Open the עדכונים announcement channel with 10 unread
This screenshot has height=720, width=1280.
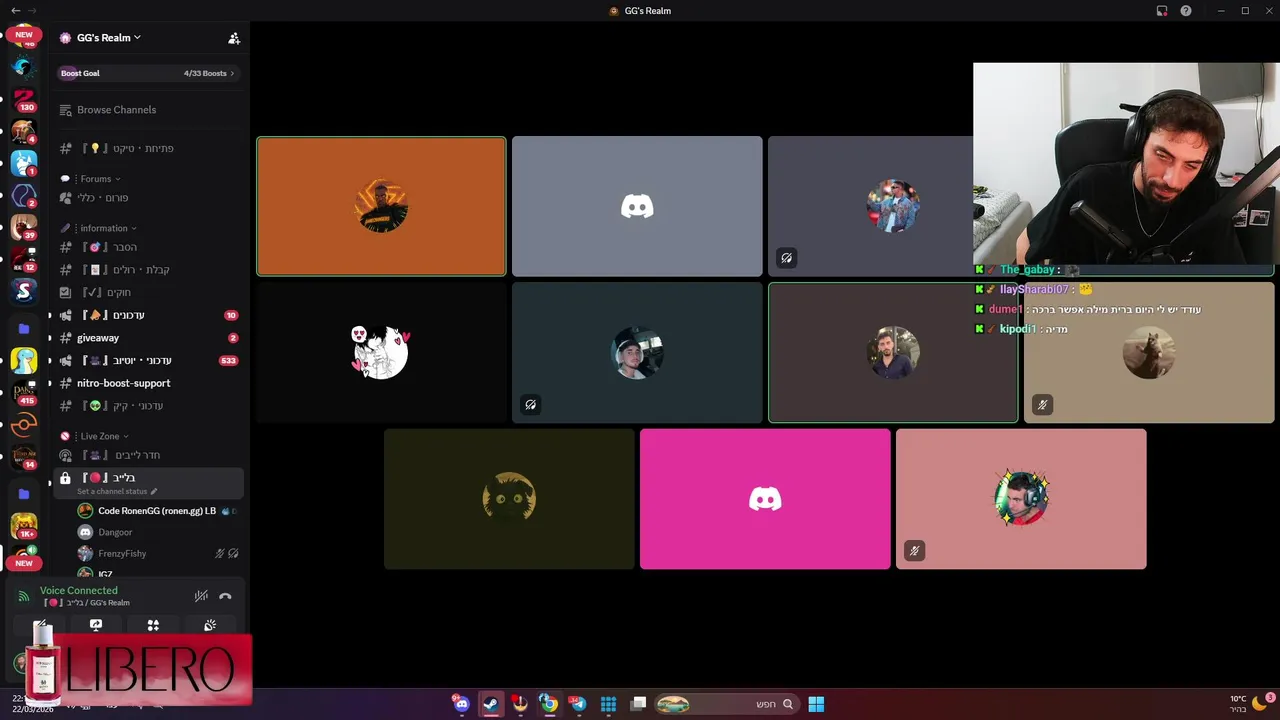click(149, 315)
